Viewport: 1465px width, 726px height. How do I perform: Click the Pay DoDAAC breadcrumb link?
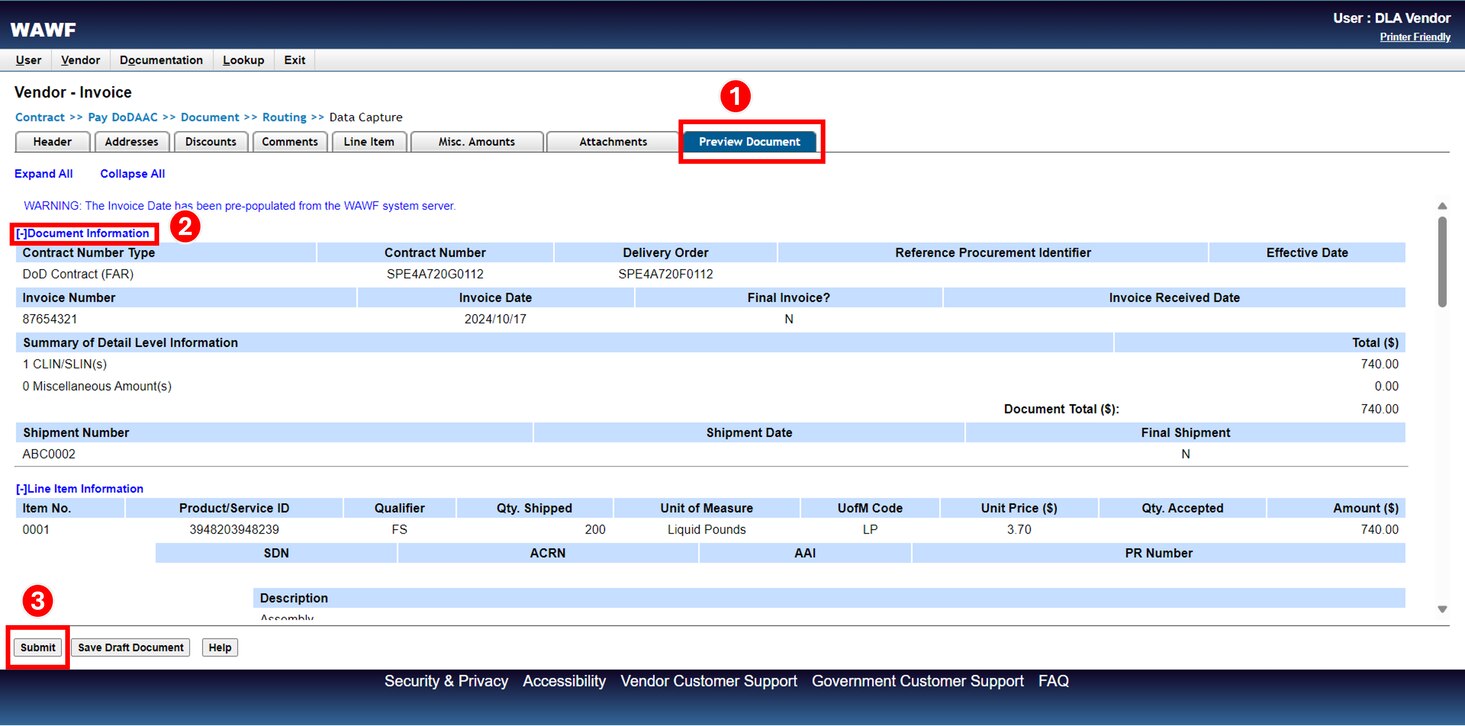[x=123, y=117]
